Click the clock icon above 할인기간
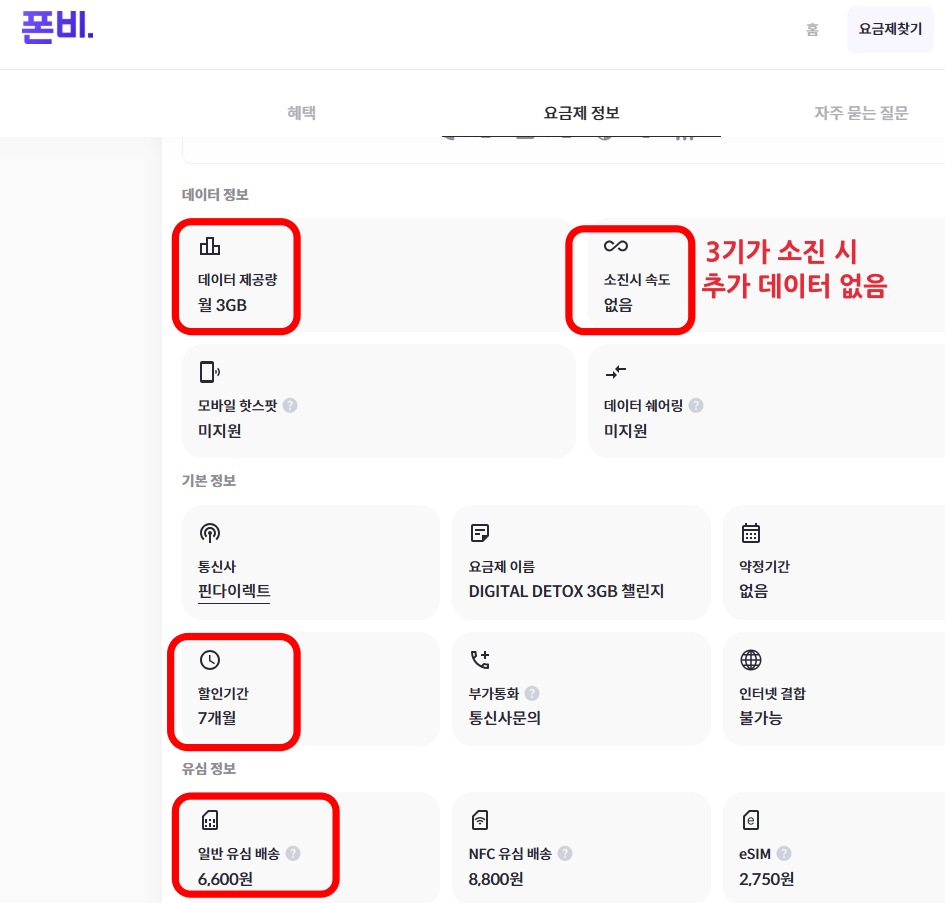 coord(209,659)
